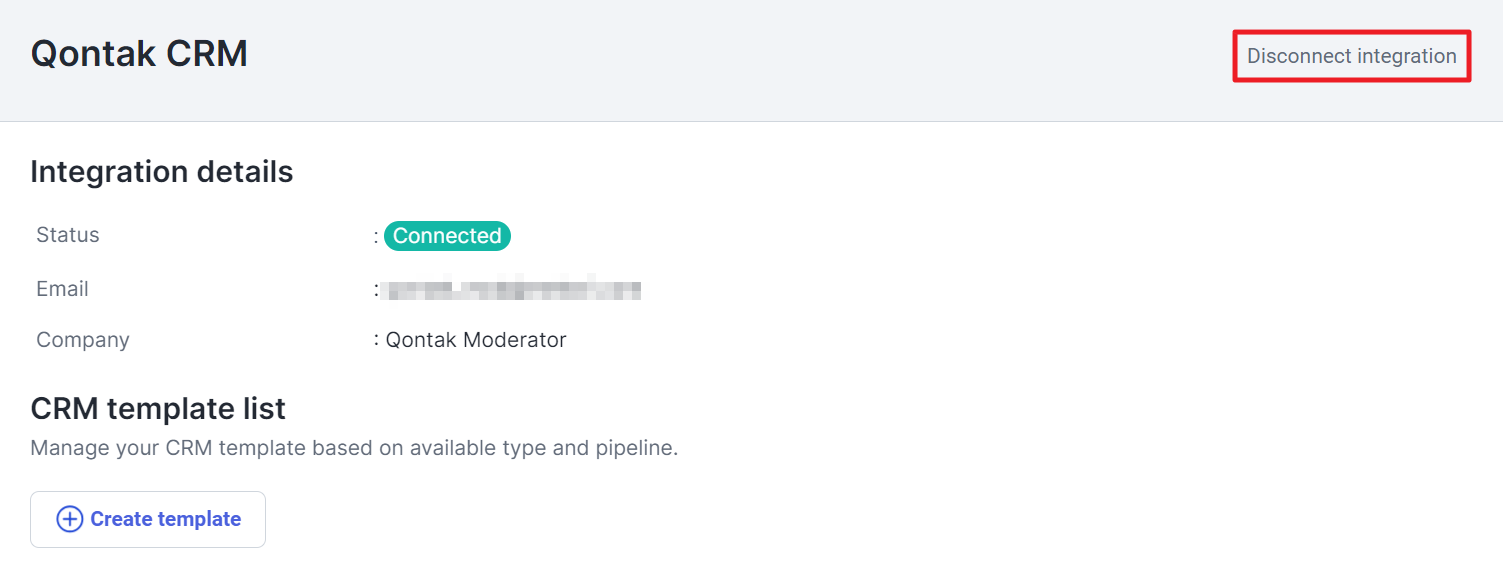
Task: Click the word integration in top-right link
Action: tap(1405, 56)
